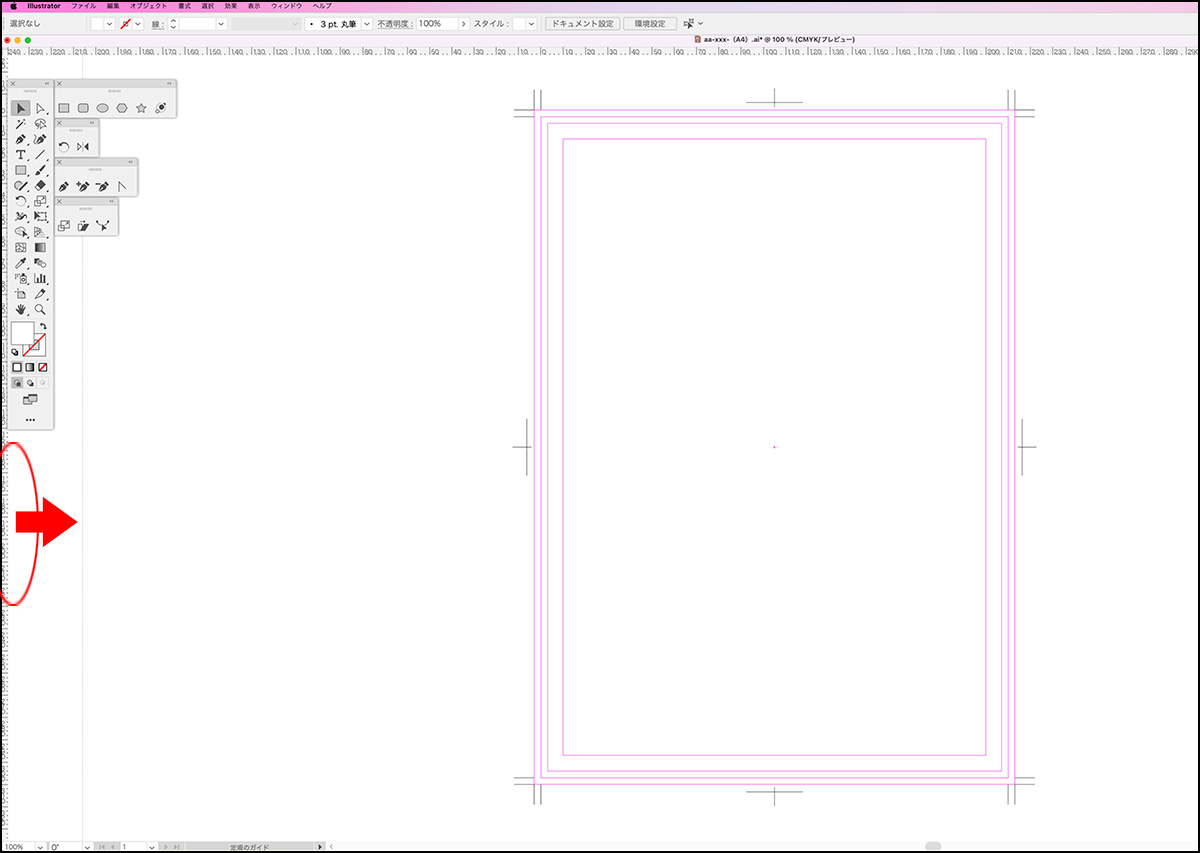The width and height of the screenshot is (1200, 853).
Task: Switch to Gradient paint mode
Action: (x=30, y=367)
